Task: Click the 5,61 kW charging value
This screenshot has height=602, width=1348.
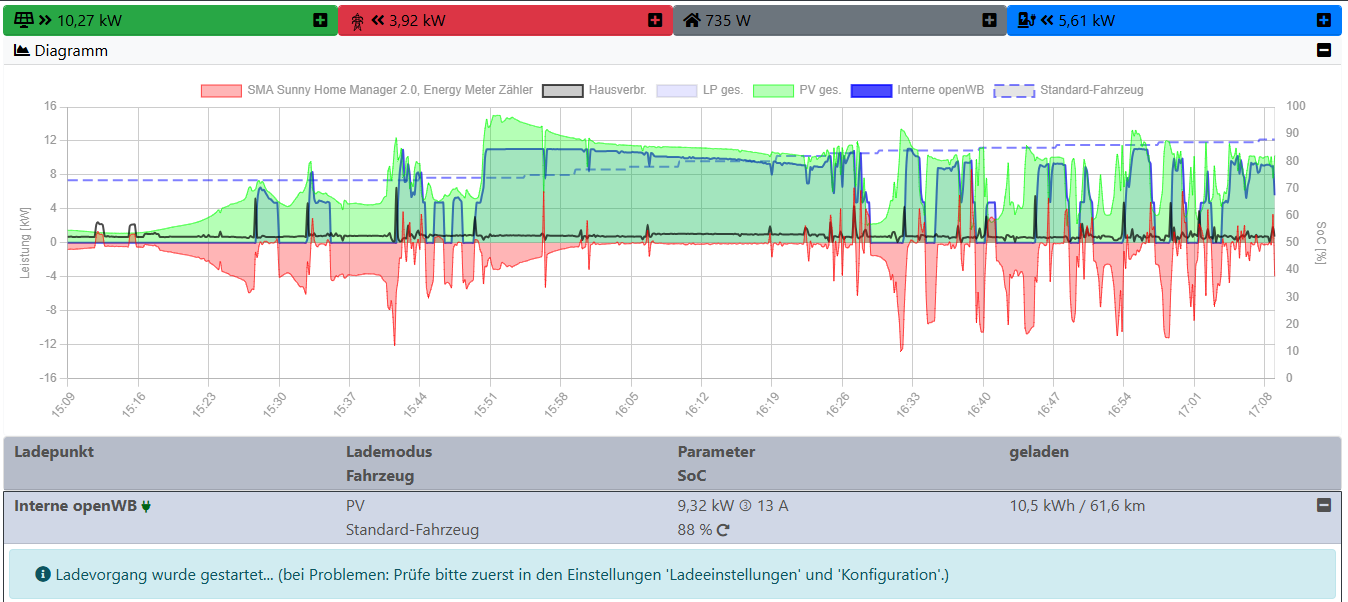Action: pos(1086,20)
